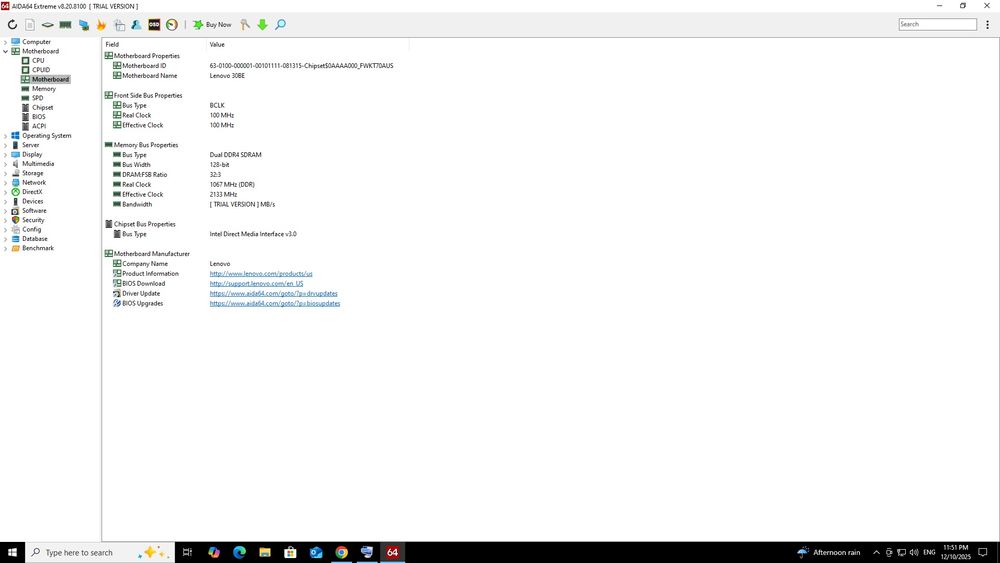Collapse the Motherboard tree node

(6, 52)
